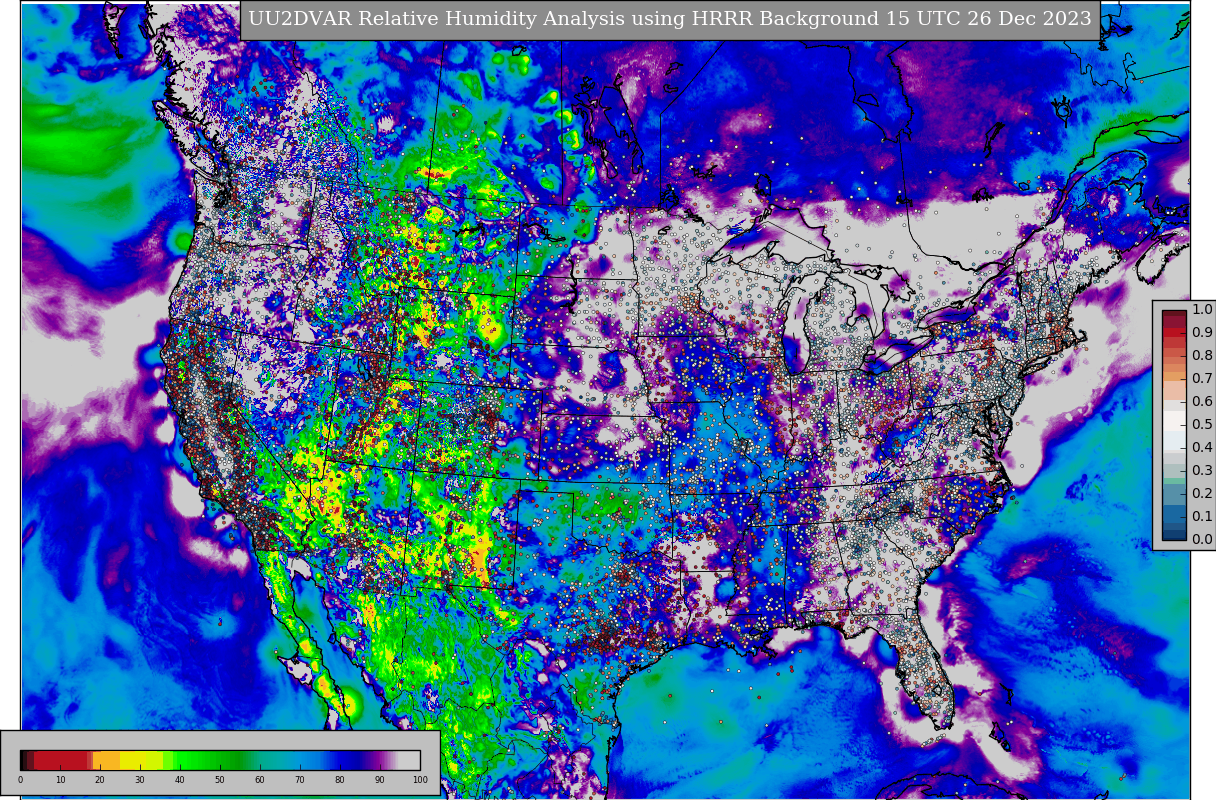The height and width of the screenshot is (800, 1216).
Task: Click the 100 tick label on humidity colorbar
Action: click(420, 780)
